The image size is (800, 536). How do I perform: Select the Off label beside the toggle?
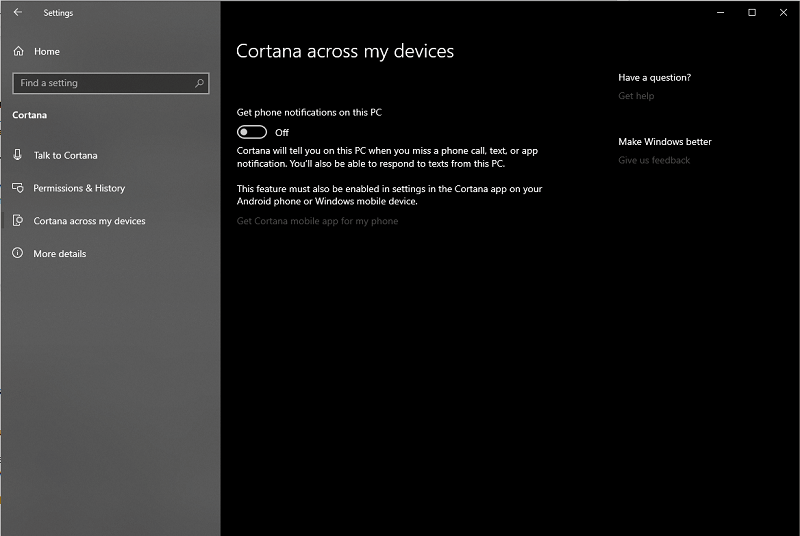pos(282,133)
